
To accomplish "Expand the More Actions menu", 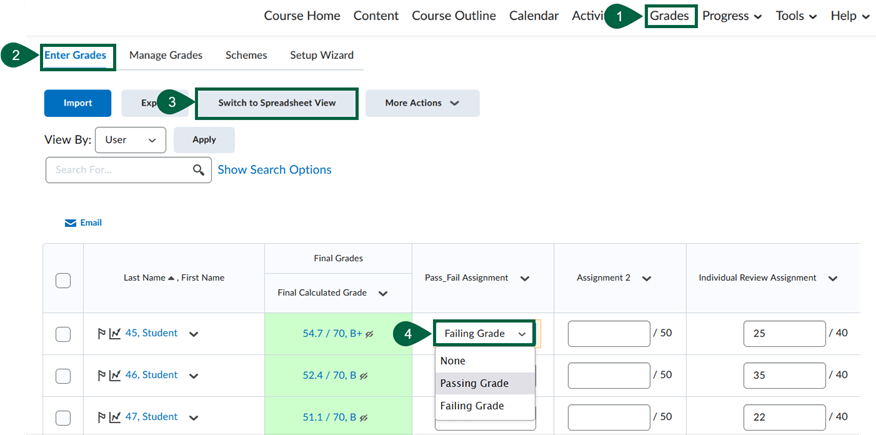I will [x=422, y=103].
